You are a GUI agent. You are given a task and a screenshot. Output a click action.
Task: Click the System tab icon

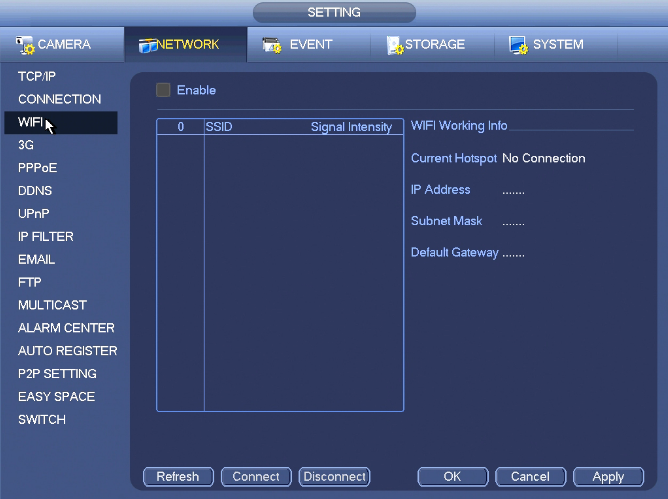[x=518, y=45]
